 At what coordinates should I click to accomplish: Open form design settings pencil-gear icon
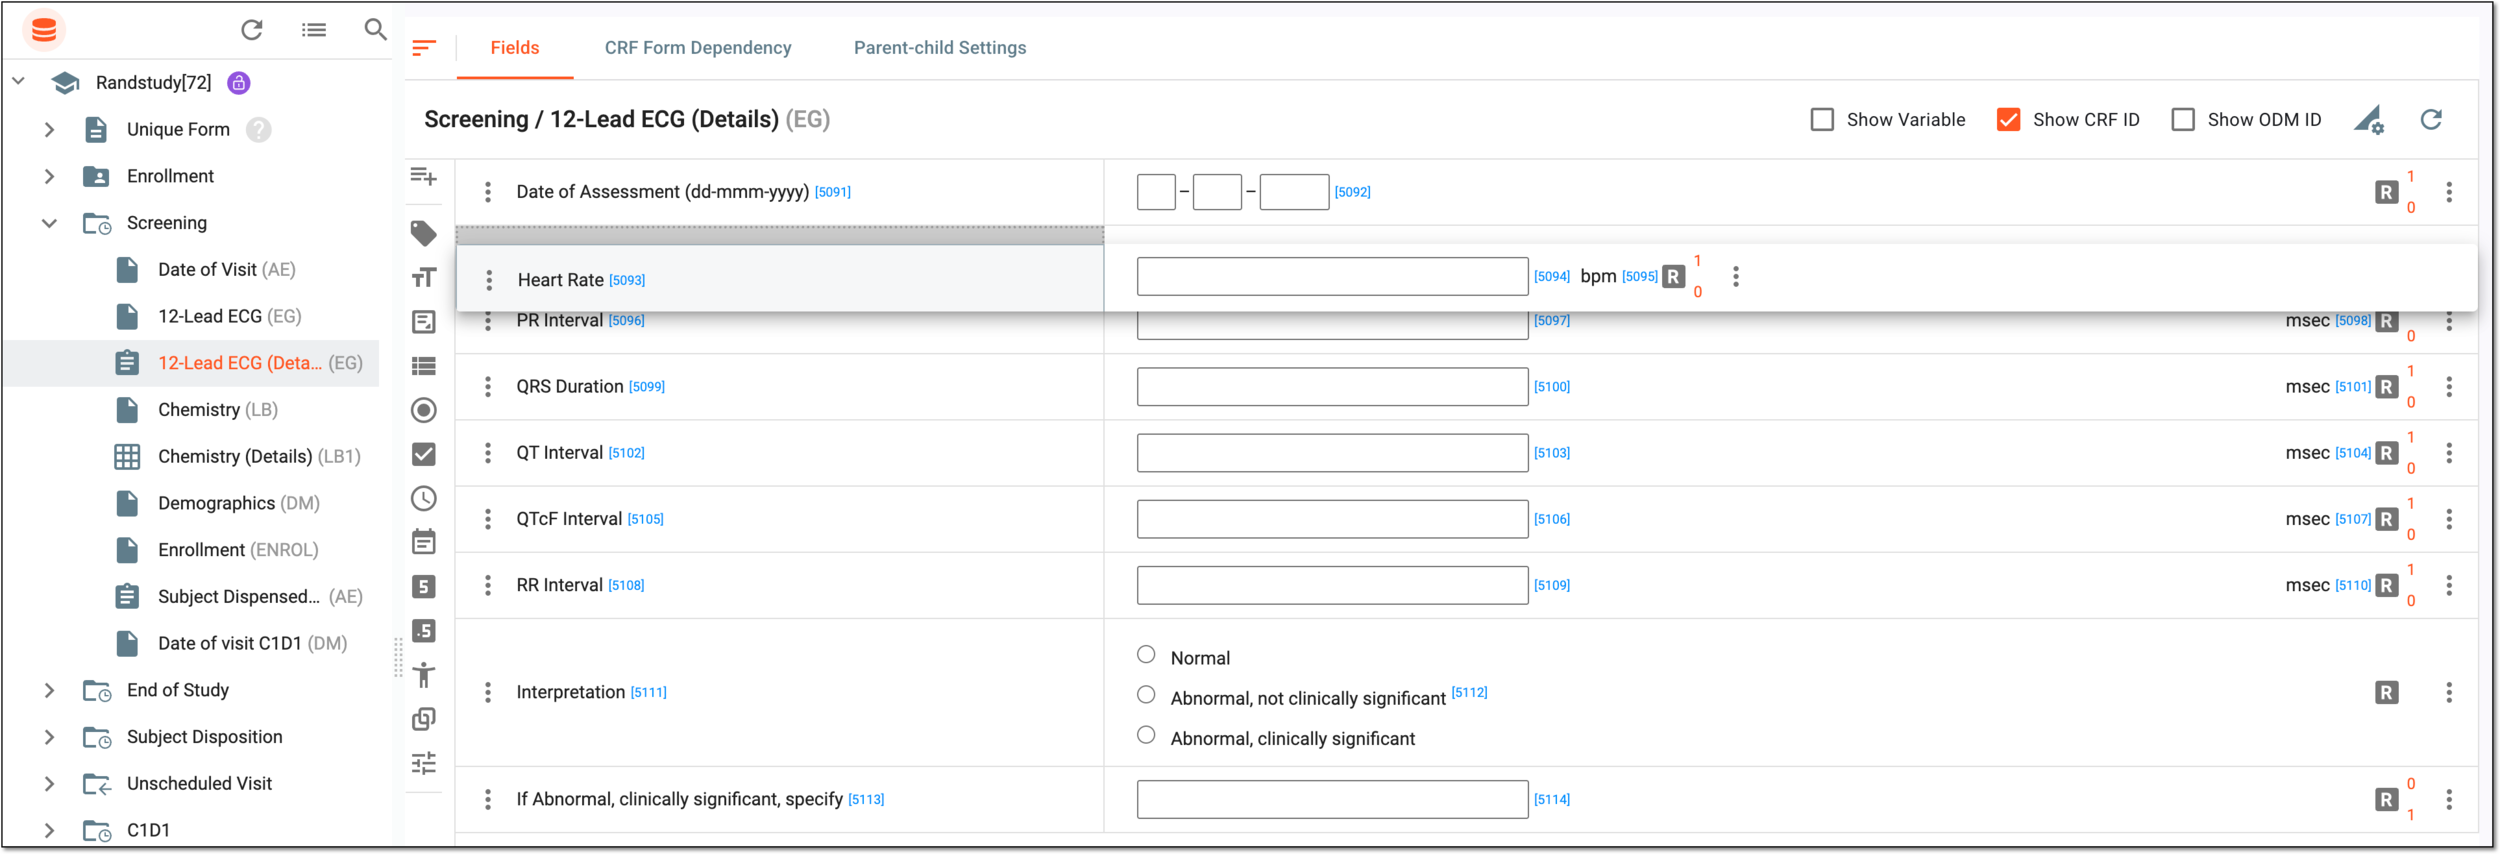[2369, 120]
